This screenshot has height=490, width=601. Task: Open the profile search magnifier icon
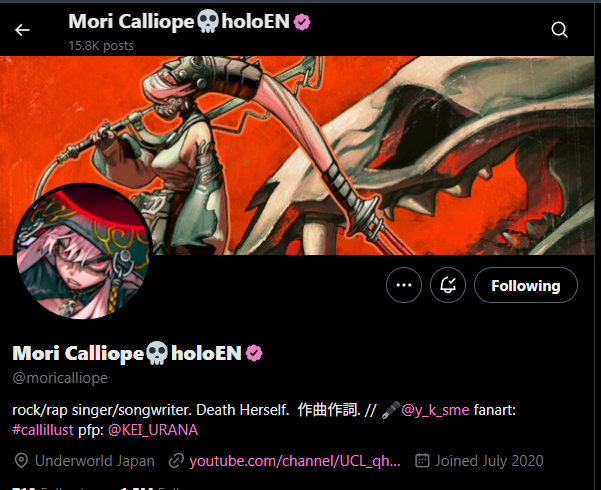pos(559,30)
